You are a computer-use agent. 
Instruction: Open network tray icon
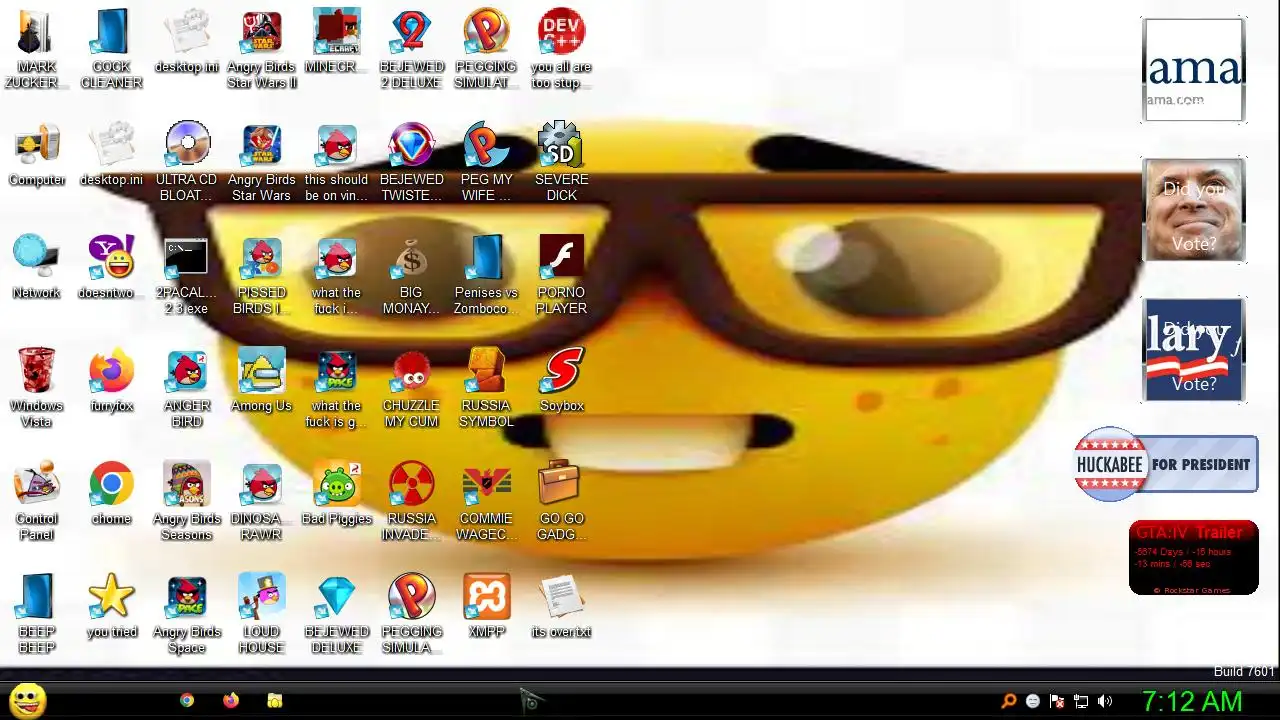coord(1081,701)
